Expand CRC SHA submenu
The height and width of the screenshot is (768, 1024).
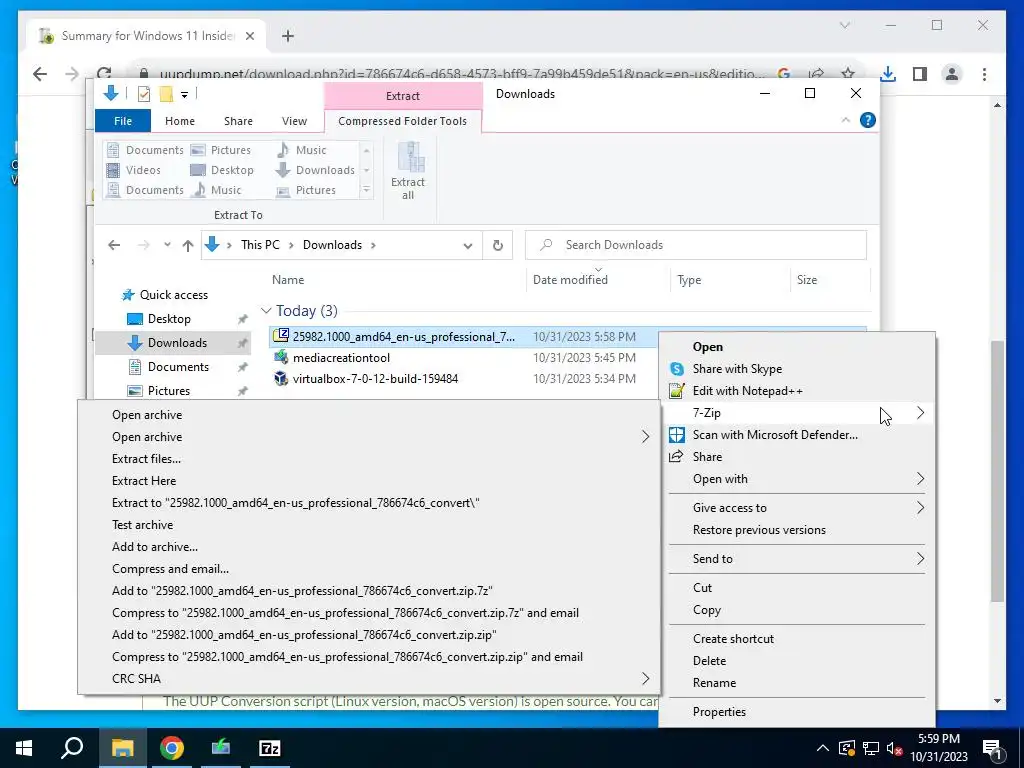(x=645, y=679)
